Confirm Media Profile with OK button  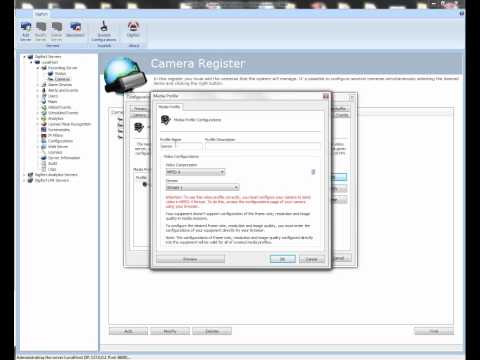tap(283, 259)
